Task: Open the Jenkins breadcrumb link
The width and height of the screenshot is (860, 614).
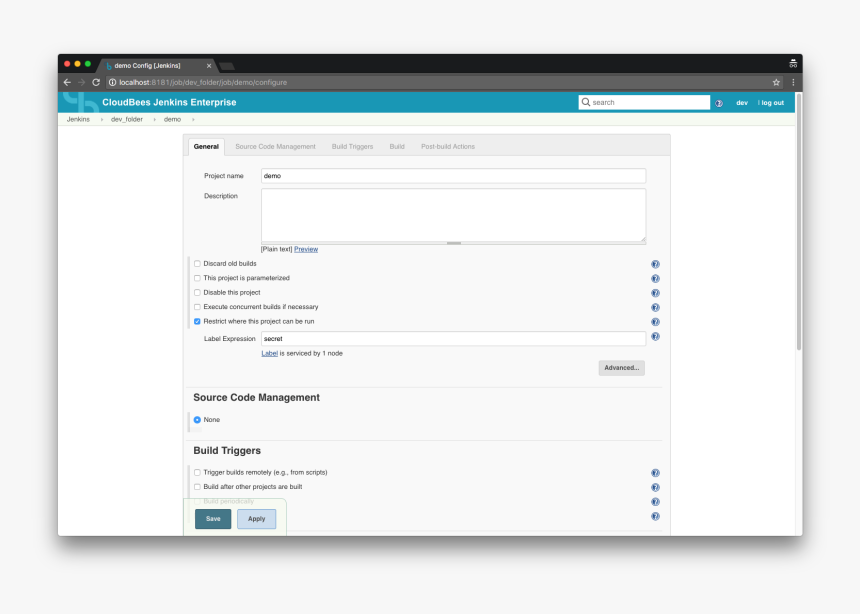Action: click(78, 120)
